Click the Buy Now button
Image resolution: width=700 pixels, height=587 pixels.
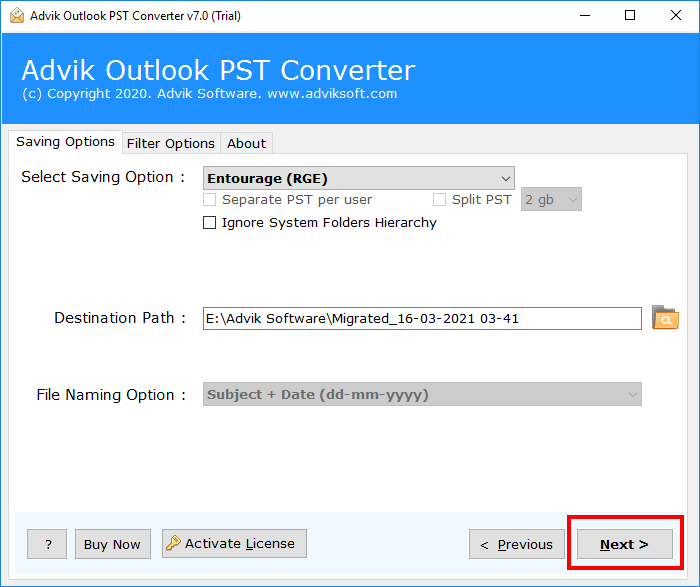[112, 544]
